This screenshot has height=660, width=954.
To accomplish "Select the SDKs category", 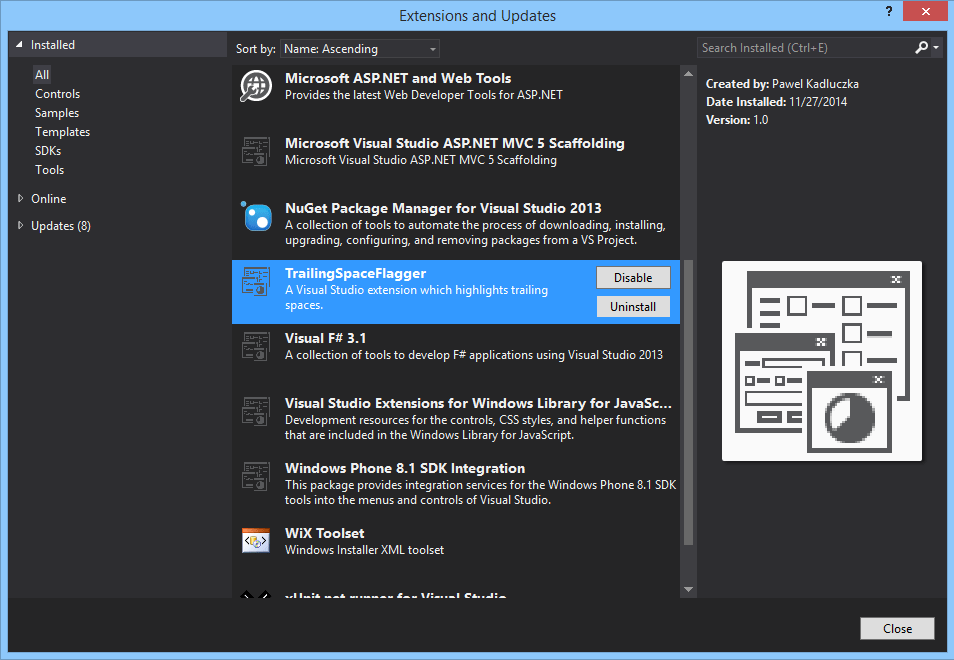I will [x=48, y=151].
